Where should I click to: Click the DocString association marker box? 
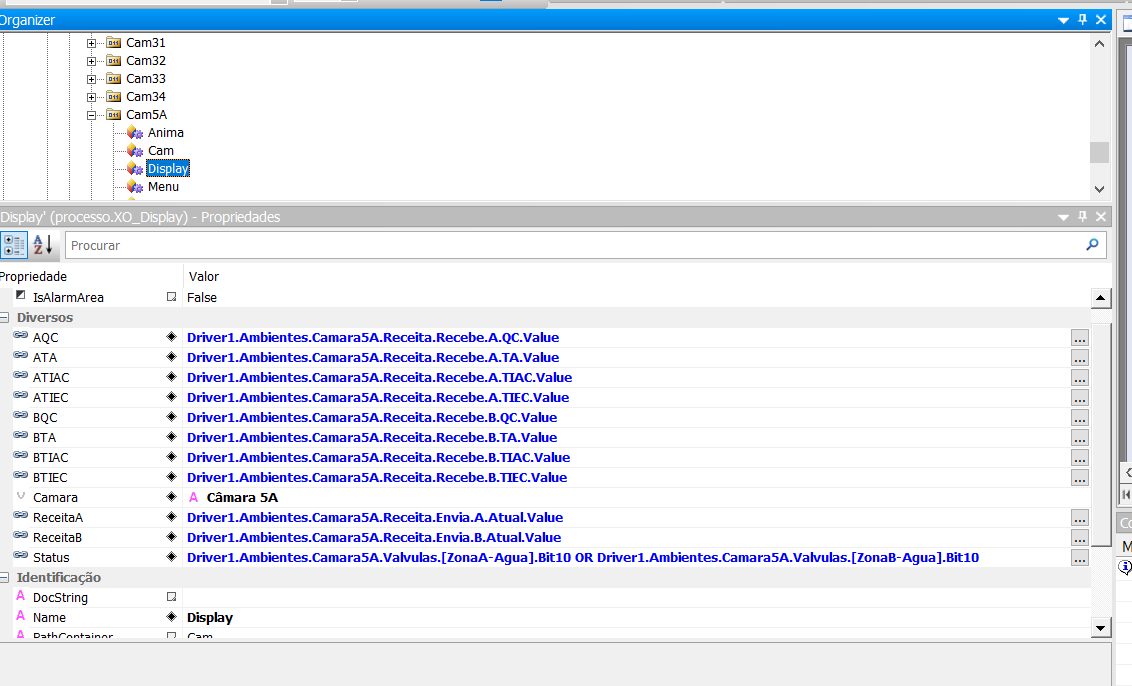tap(171, 597)
